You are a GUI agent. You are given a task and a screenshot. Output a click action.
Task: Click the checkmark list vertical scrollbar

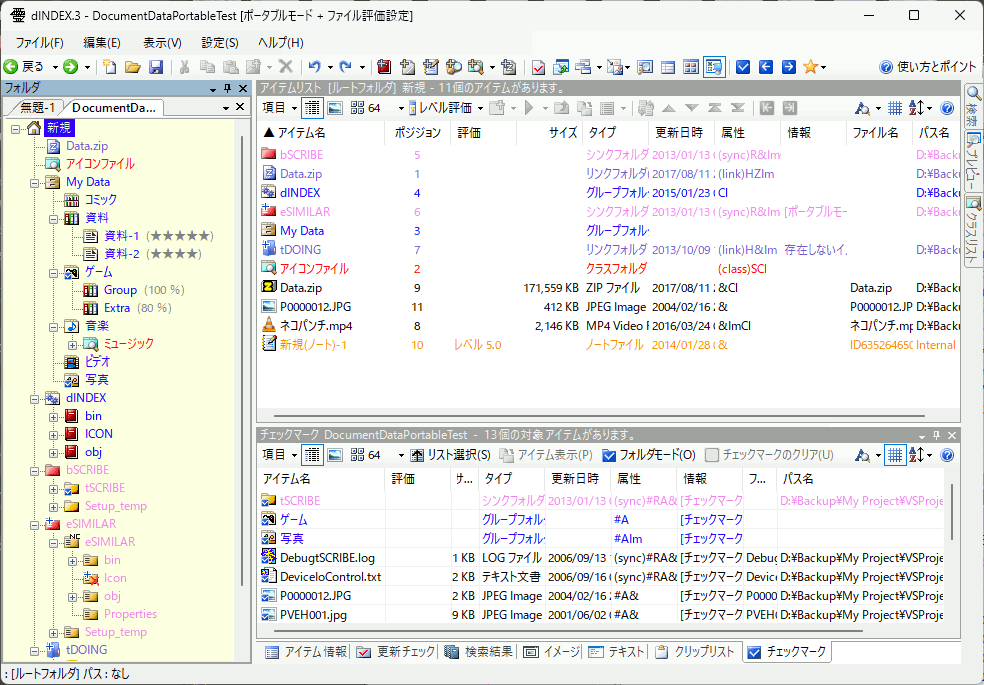click(952, 511)
